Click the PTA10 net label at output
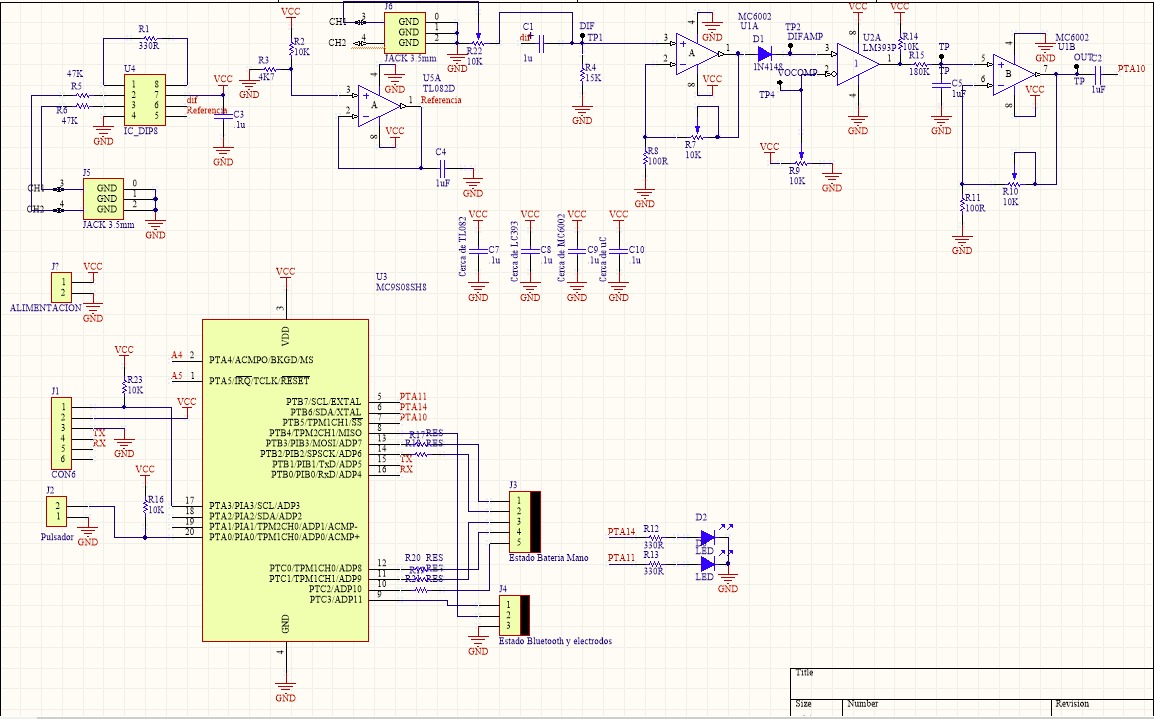 pos(1132,68)
